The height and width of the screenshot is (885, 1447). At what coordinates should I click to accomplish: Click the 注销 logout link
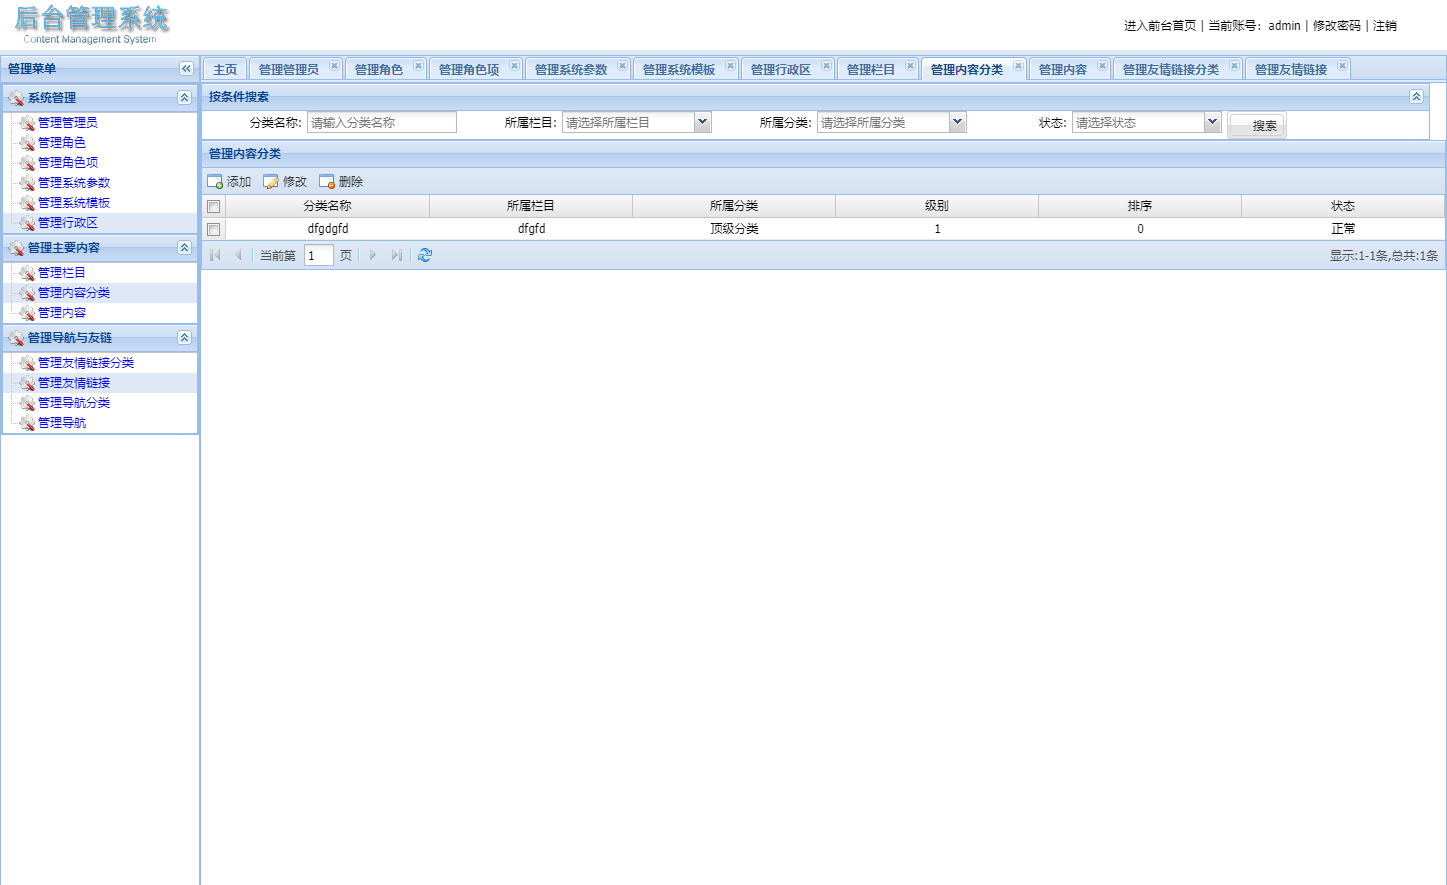1385,25
